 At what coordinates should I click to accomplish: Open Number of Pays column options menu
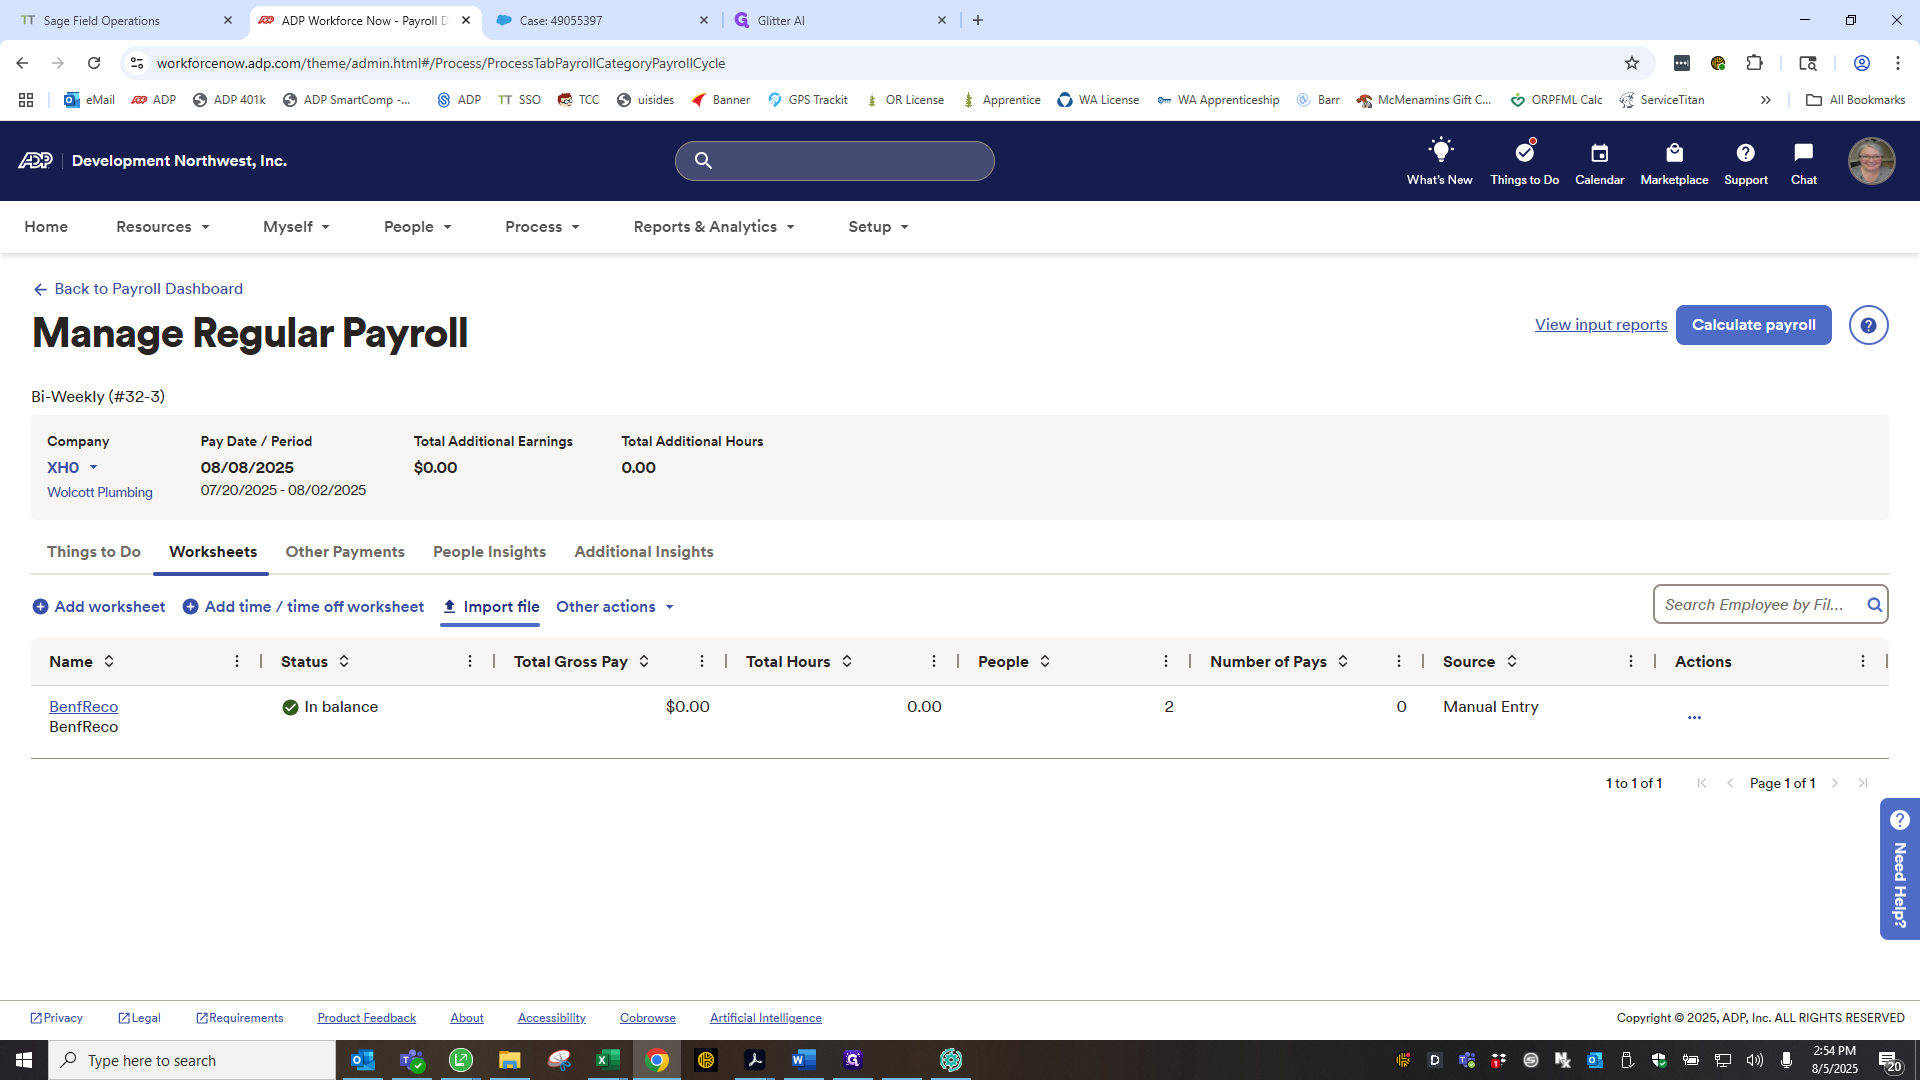(x=1399, y=661)
